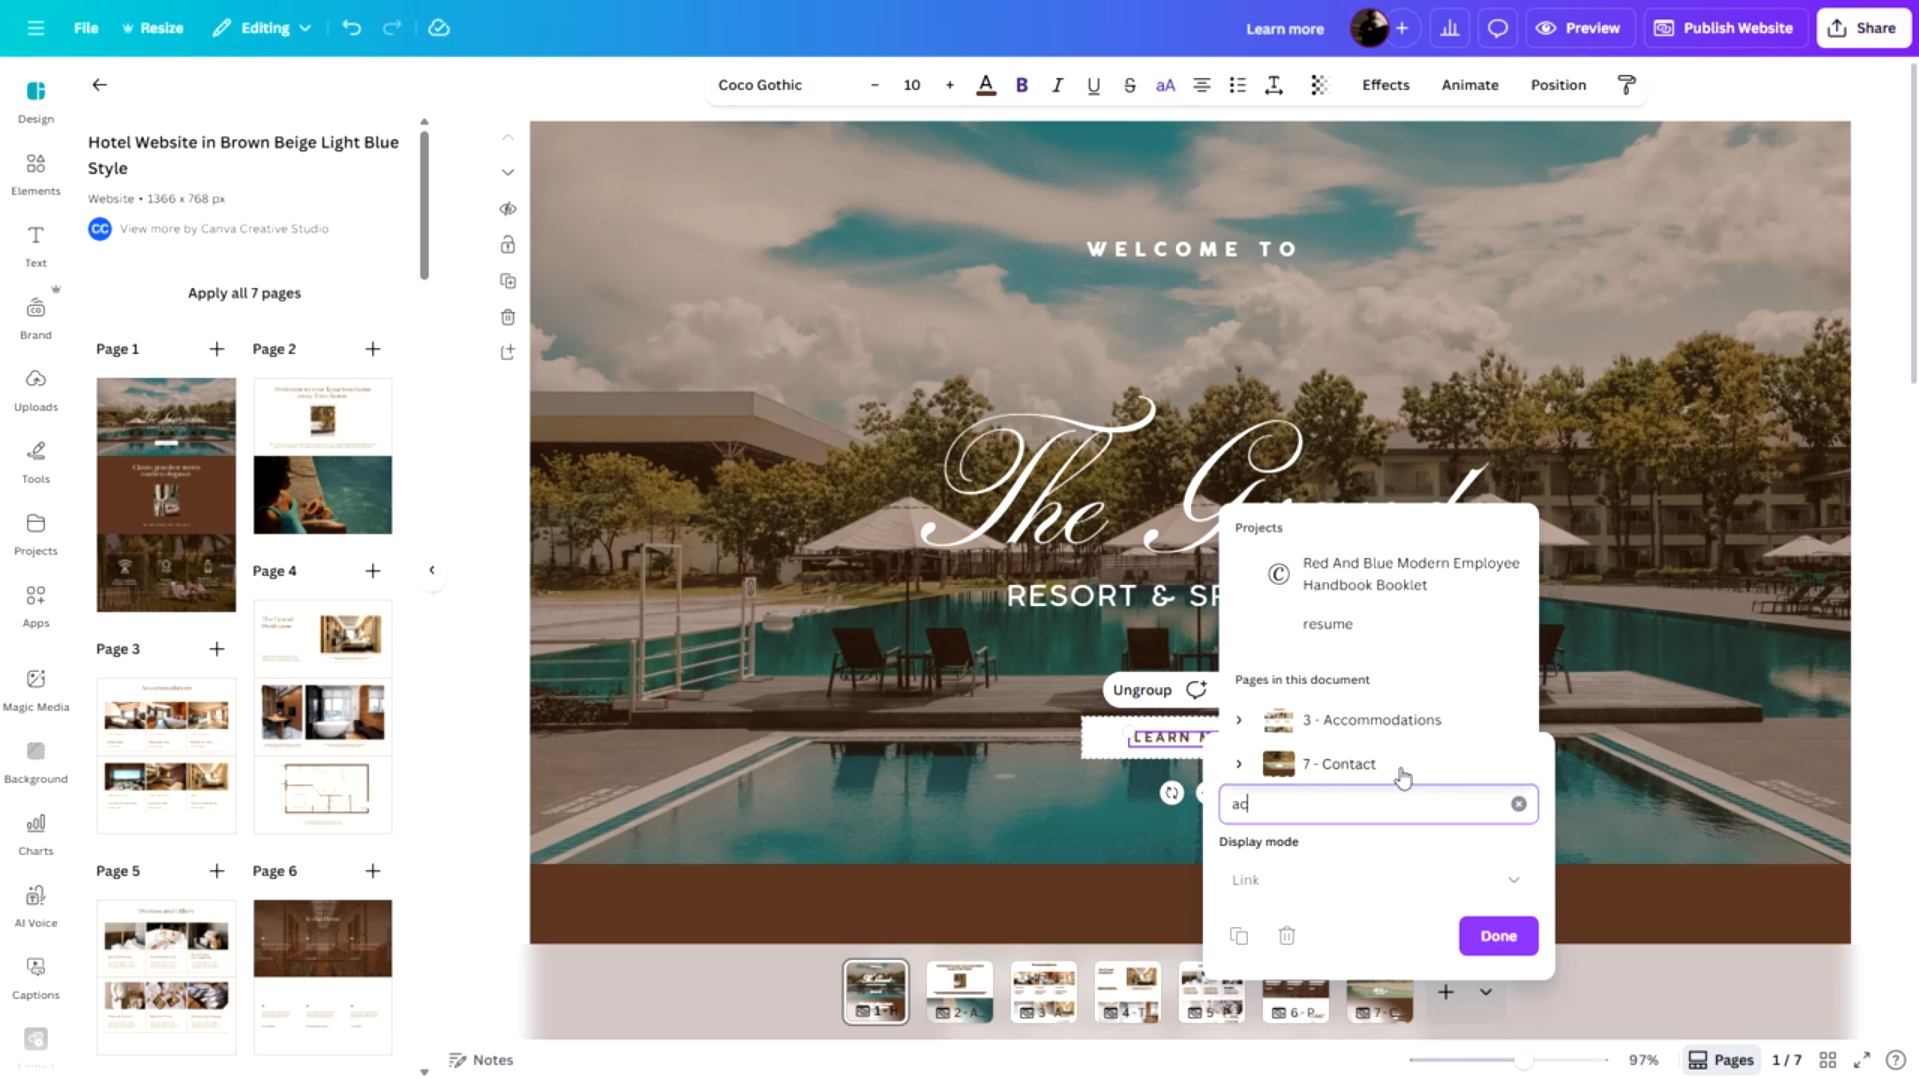Clear the link search field
The width and height of the screenshot is (1919, 1079).
pos(1518,804)
